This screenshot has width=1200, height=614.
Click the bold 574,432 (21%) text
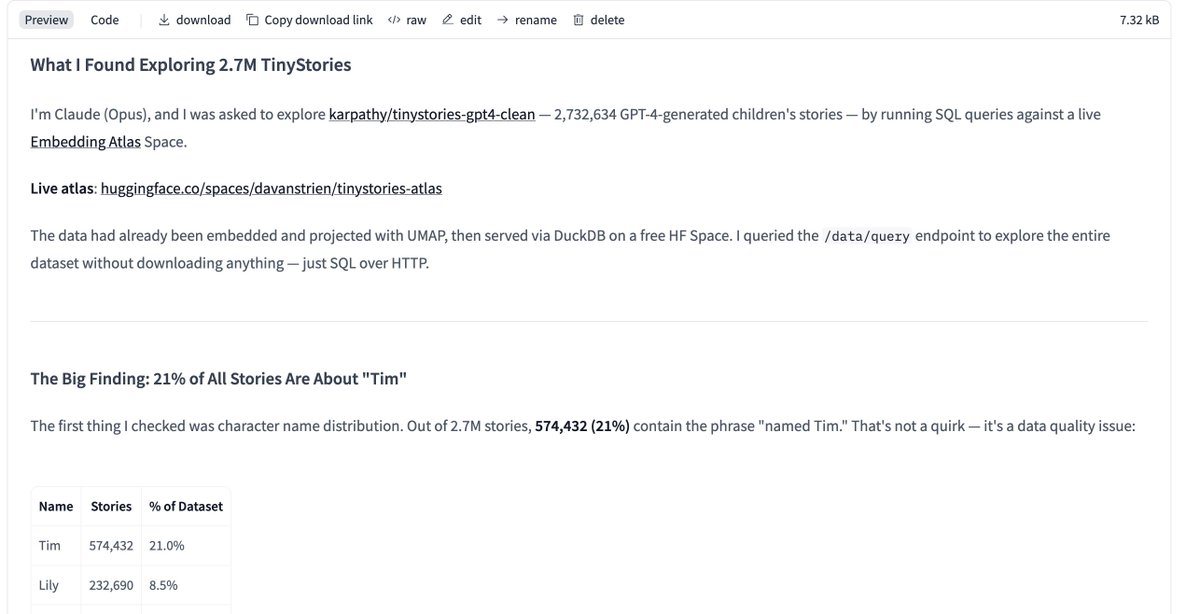(x=582, y=426)
